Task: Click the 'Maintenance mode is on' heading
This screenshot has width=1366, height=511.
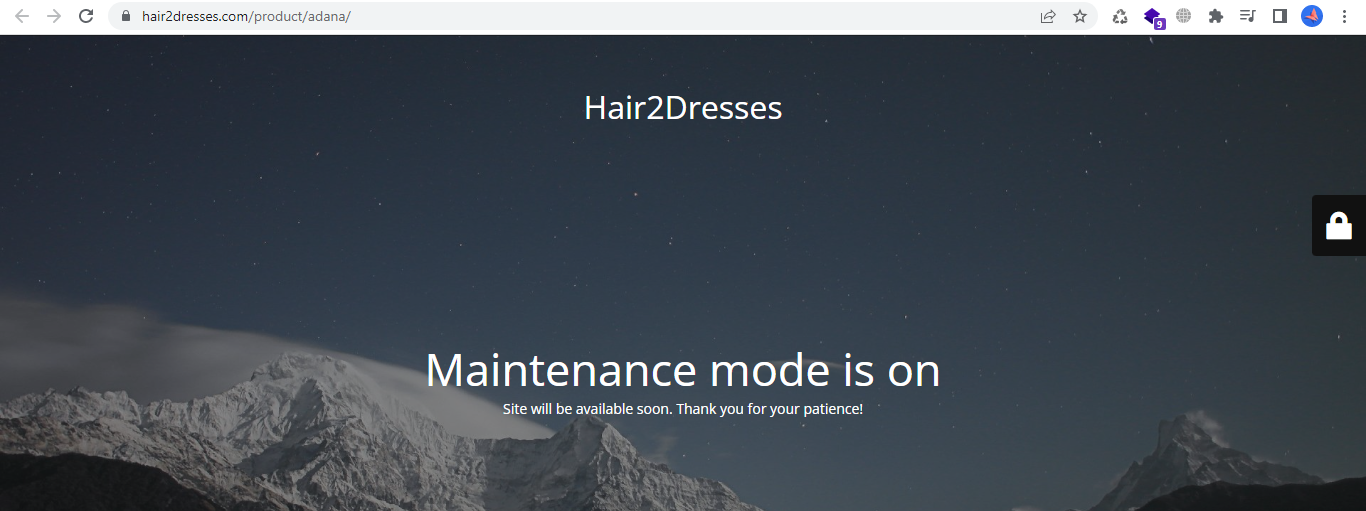Action: (x=683, y=370)
